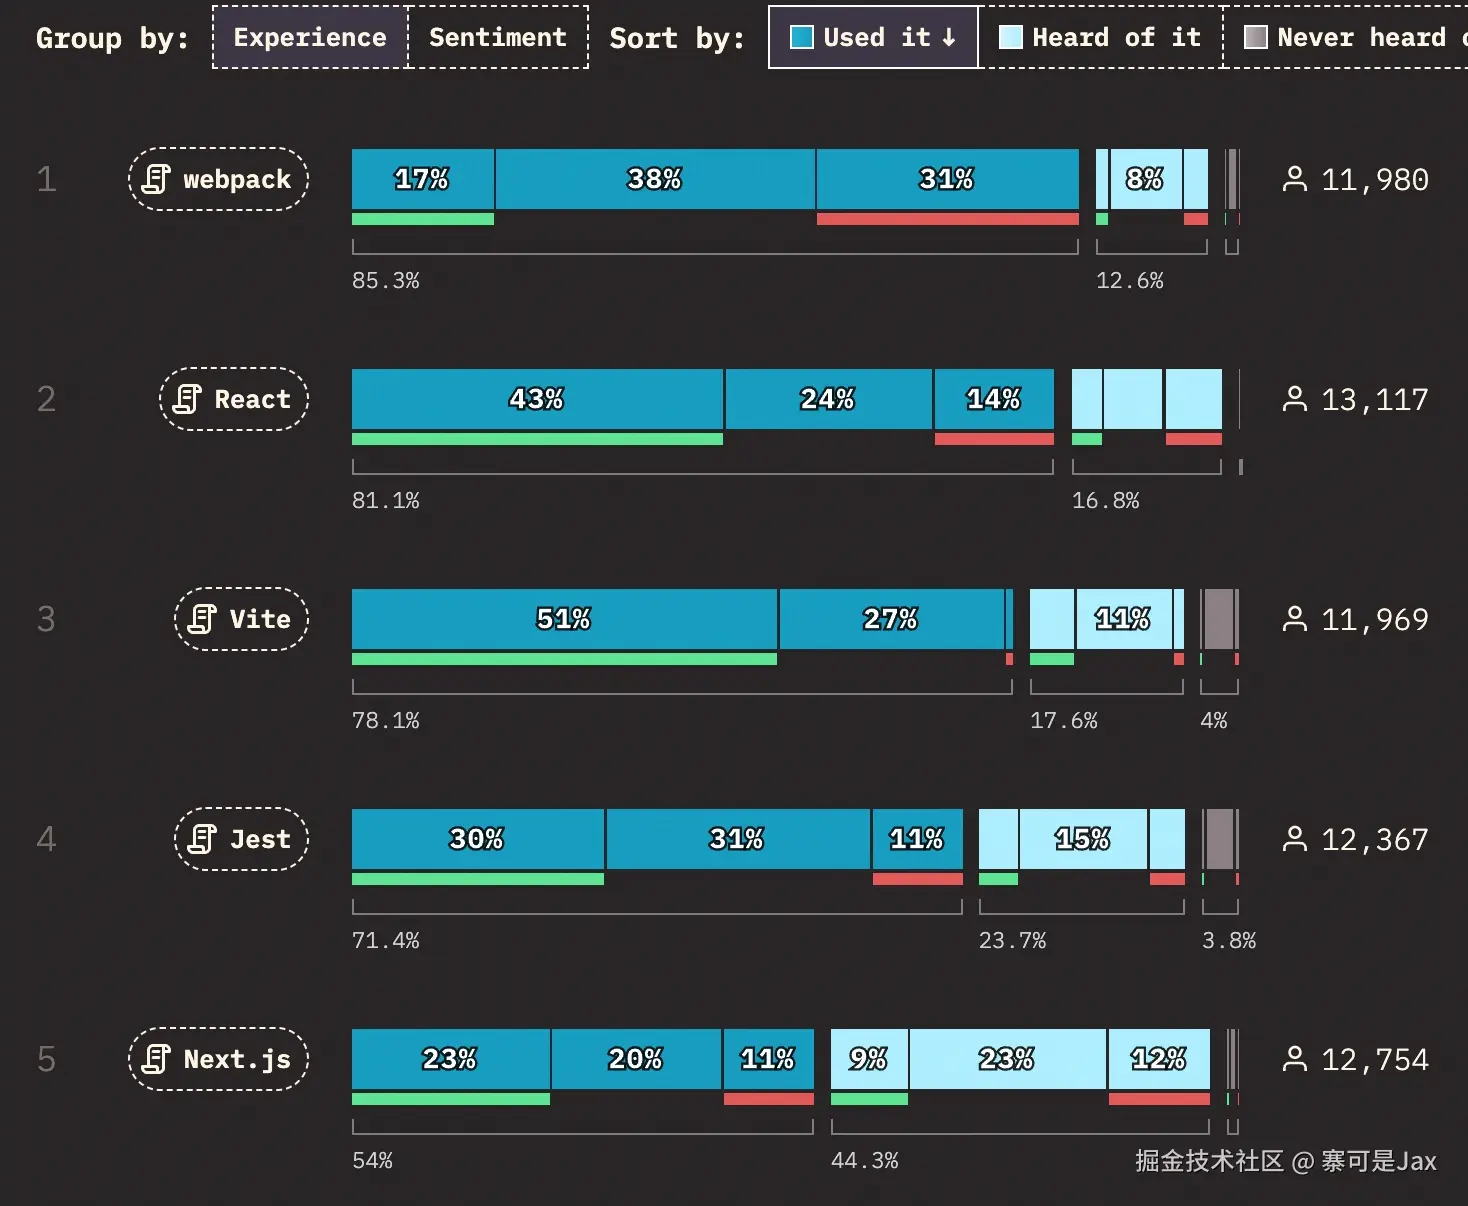
Task: Click the Used it teal color swatch
Action: coord(802,37)
